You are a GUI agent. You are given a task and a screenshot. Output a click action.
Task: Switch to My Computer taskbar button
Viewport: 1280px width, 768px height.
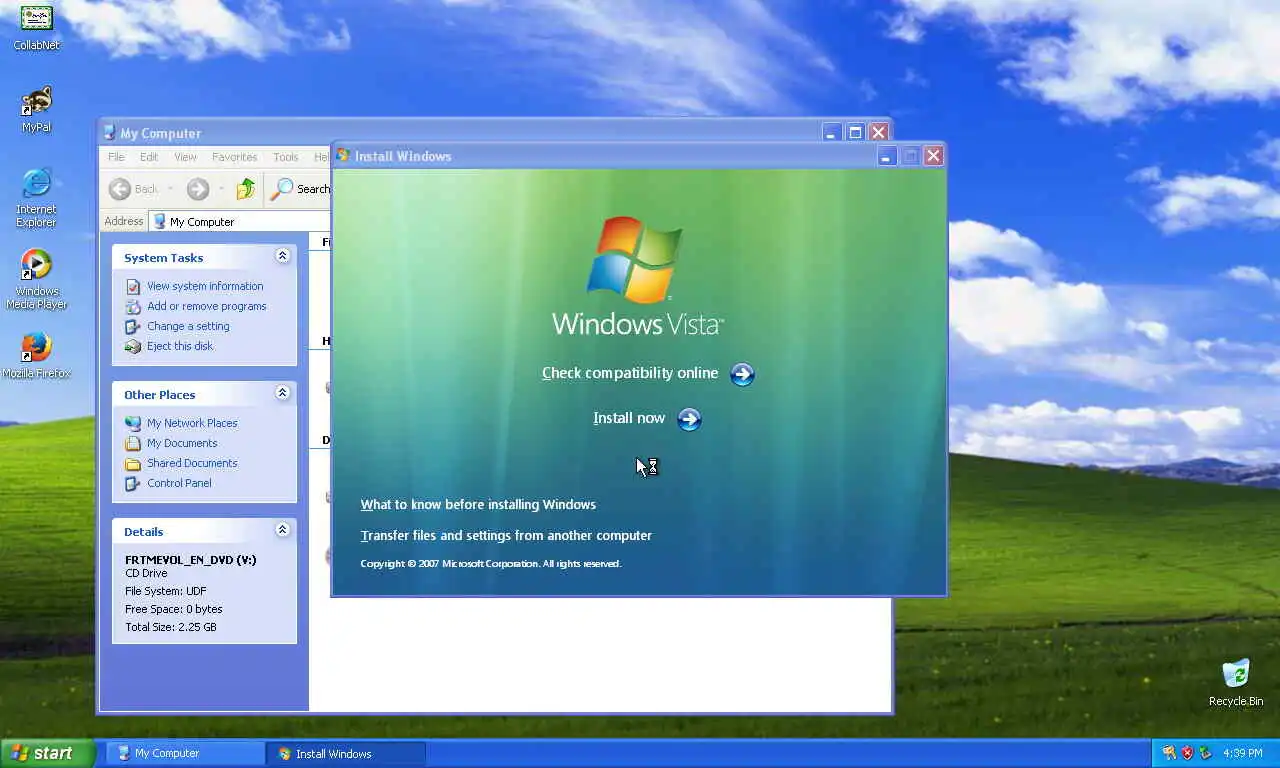point(186,753)
